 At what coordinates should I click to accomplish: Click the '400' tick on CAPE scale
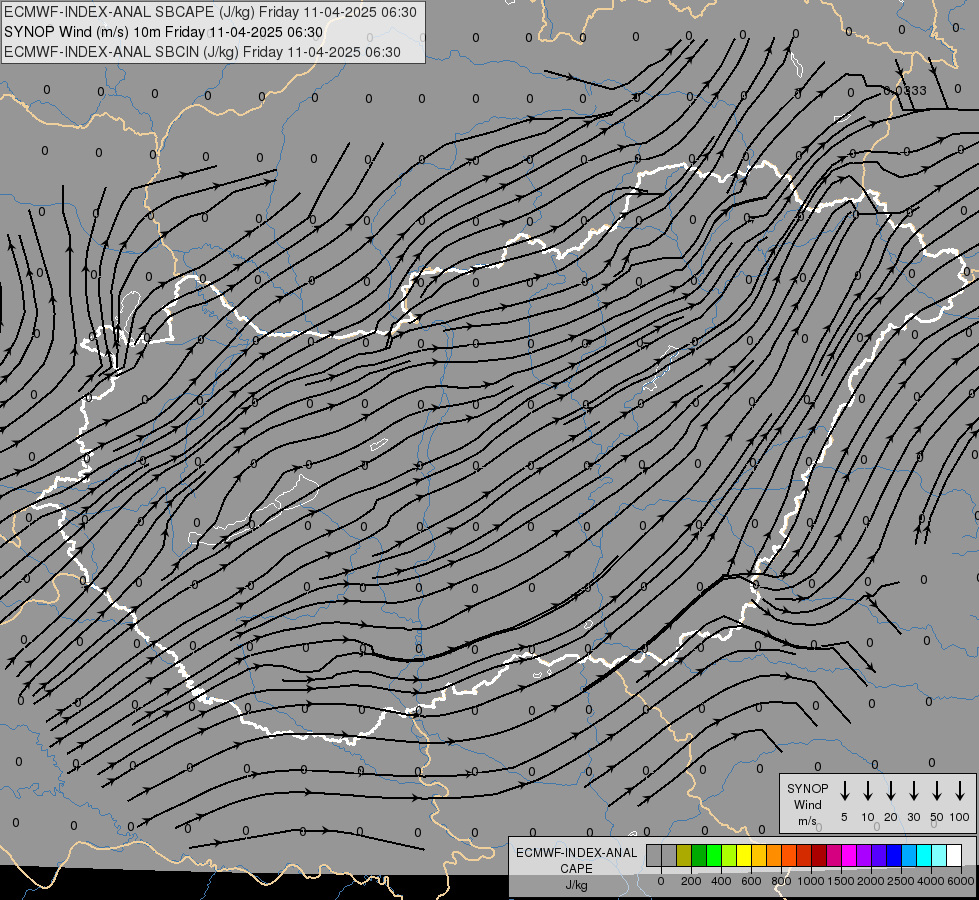click(x=721, y=881)
